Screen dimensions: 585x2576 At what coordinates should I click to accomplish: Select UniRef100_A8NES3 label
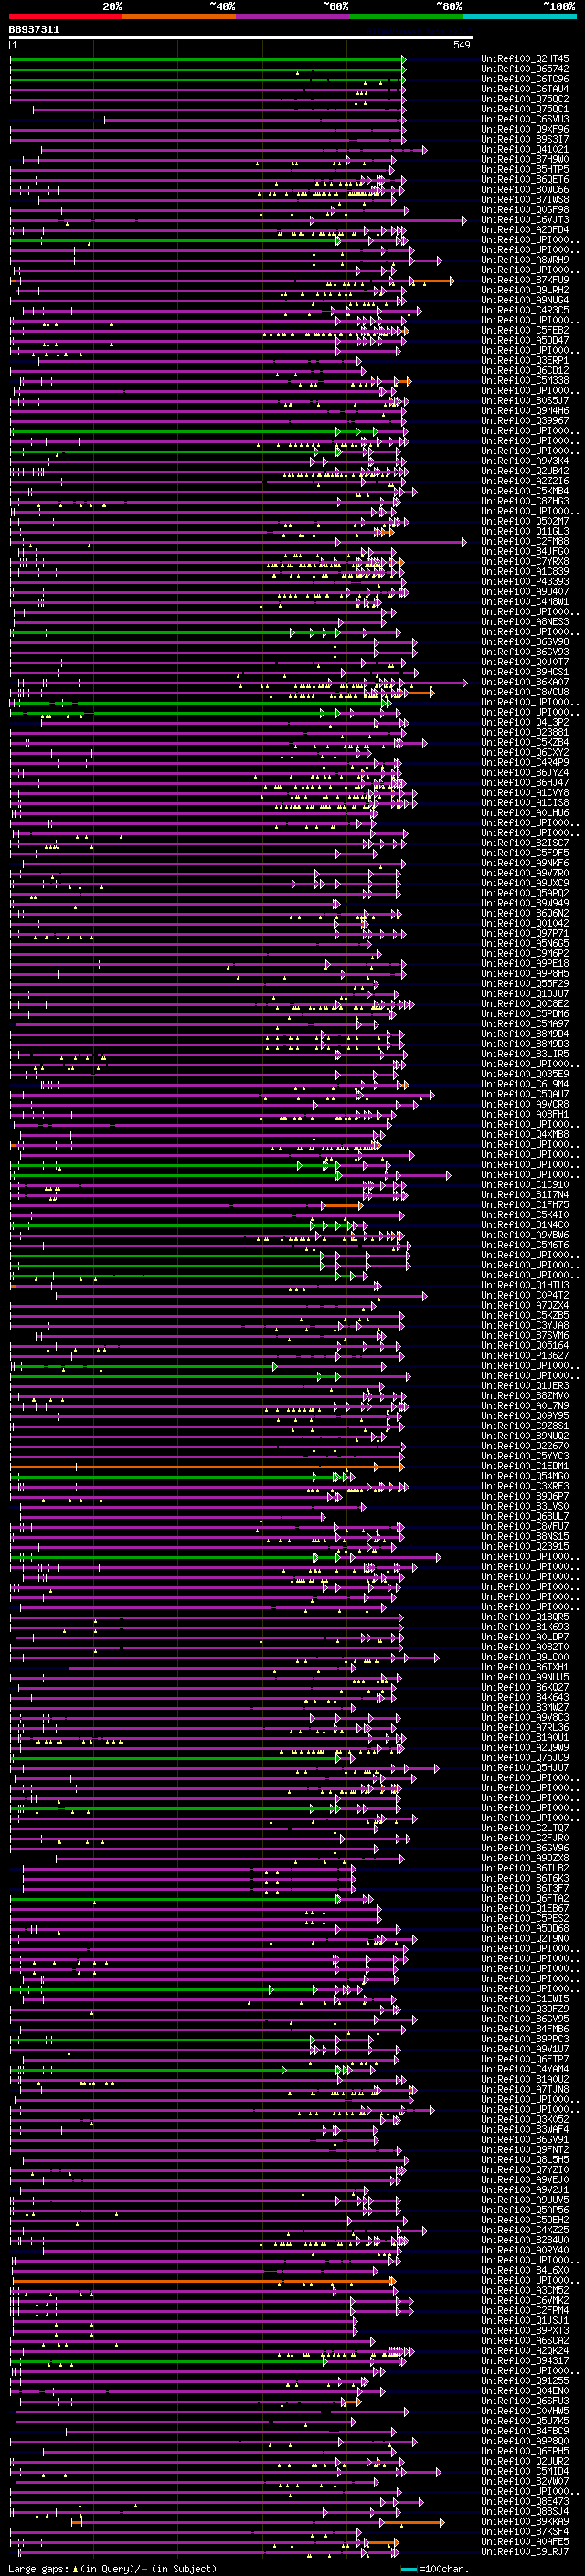[x=524, y=622]
